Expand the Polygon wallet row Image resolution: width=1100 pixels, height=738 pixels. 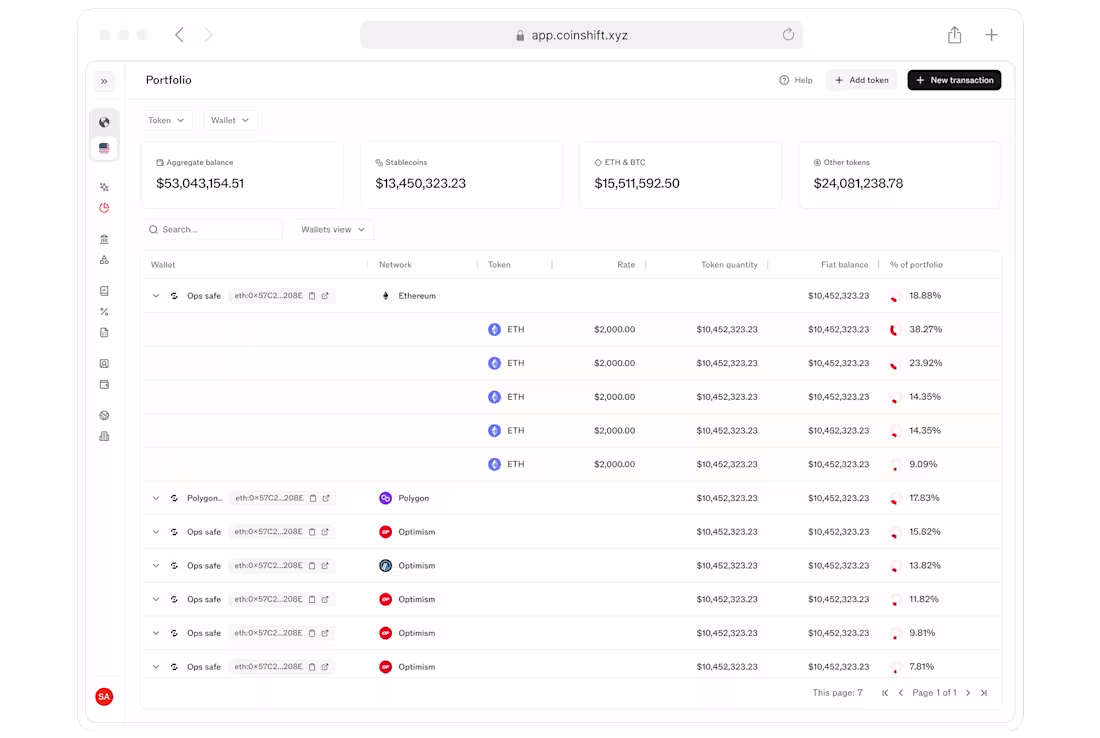click(155, 497)
